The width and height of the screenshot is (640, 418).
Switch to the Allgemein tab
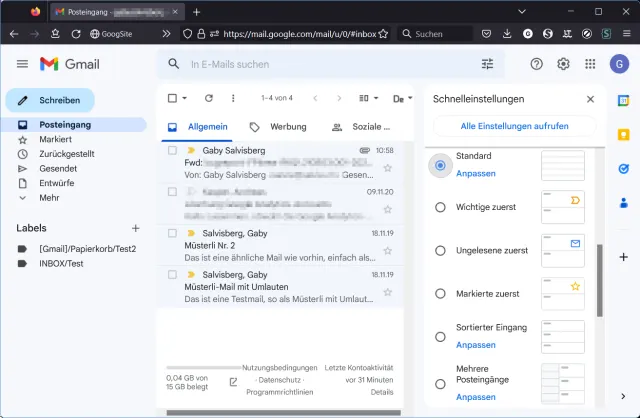point(198,128)
